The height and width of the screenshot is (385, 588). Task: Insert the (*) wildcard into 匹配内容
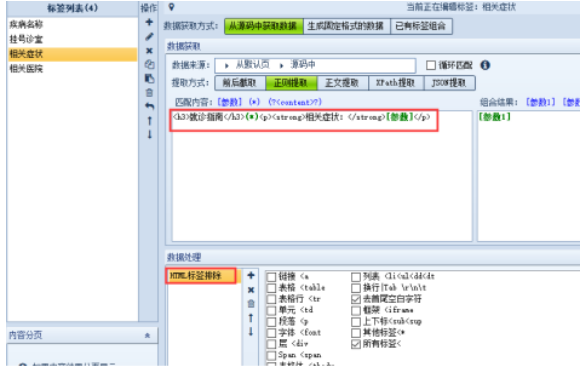[254, 102]
